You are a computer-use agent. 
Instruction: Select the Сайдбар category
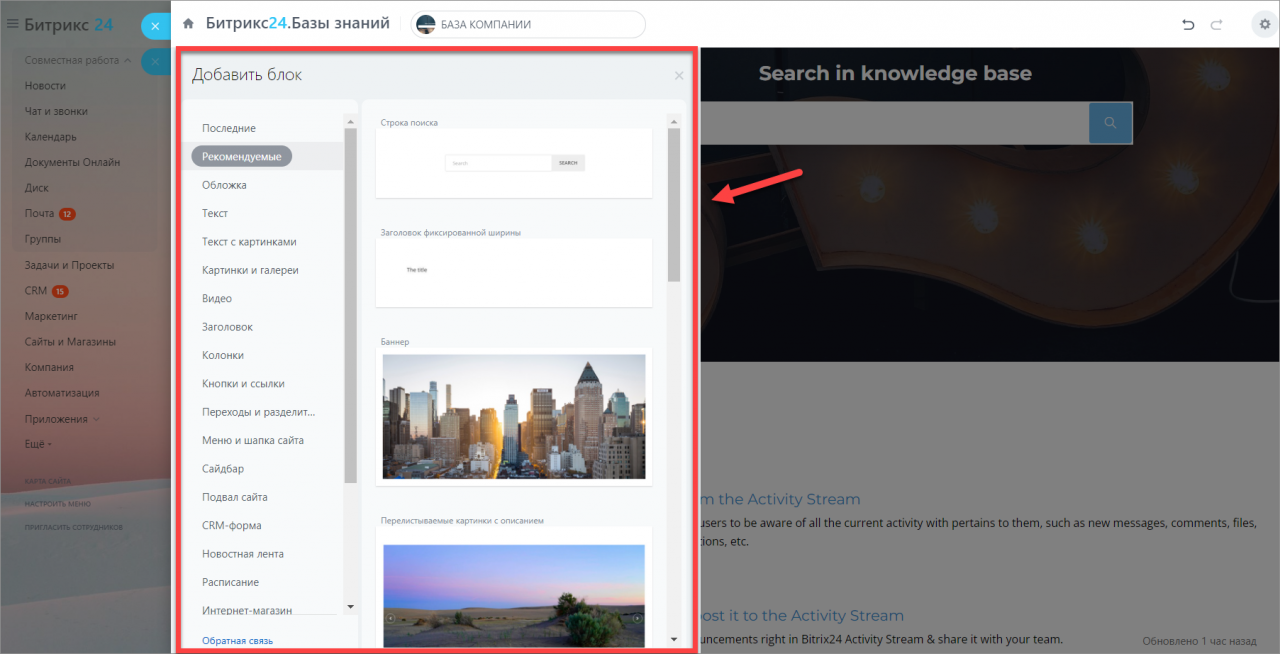tap(223, 469)
